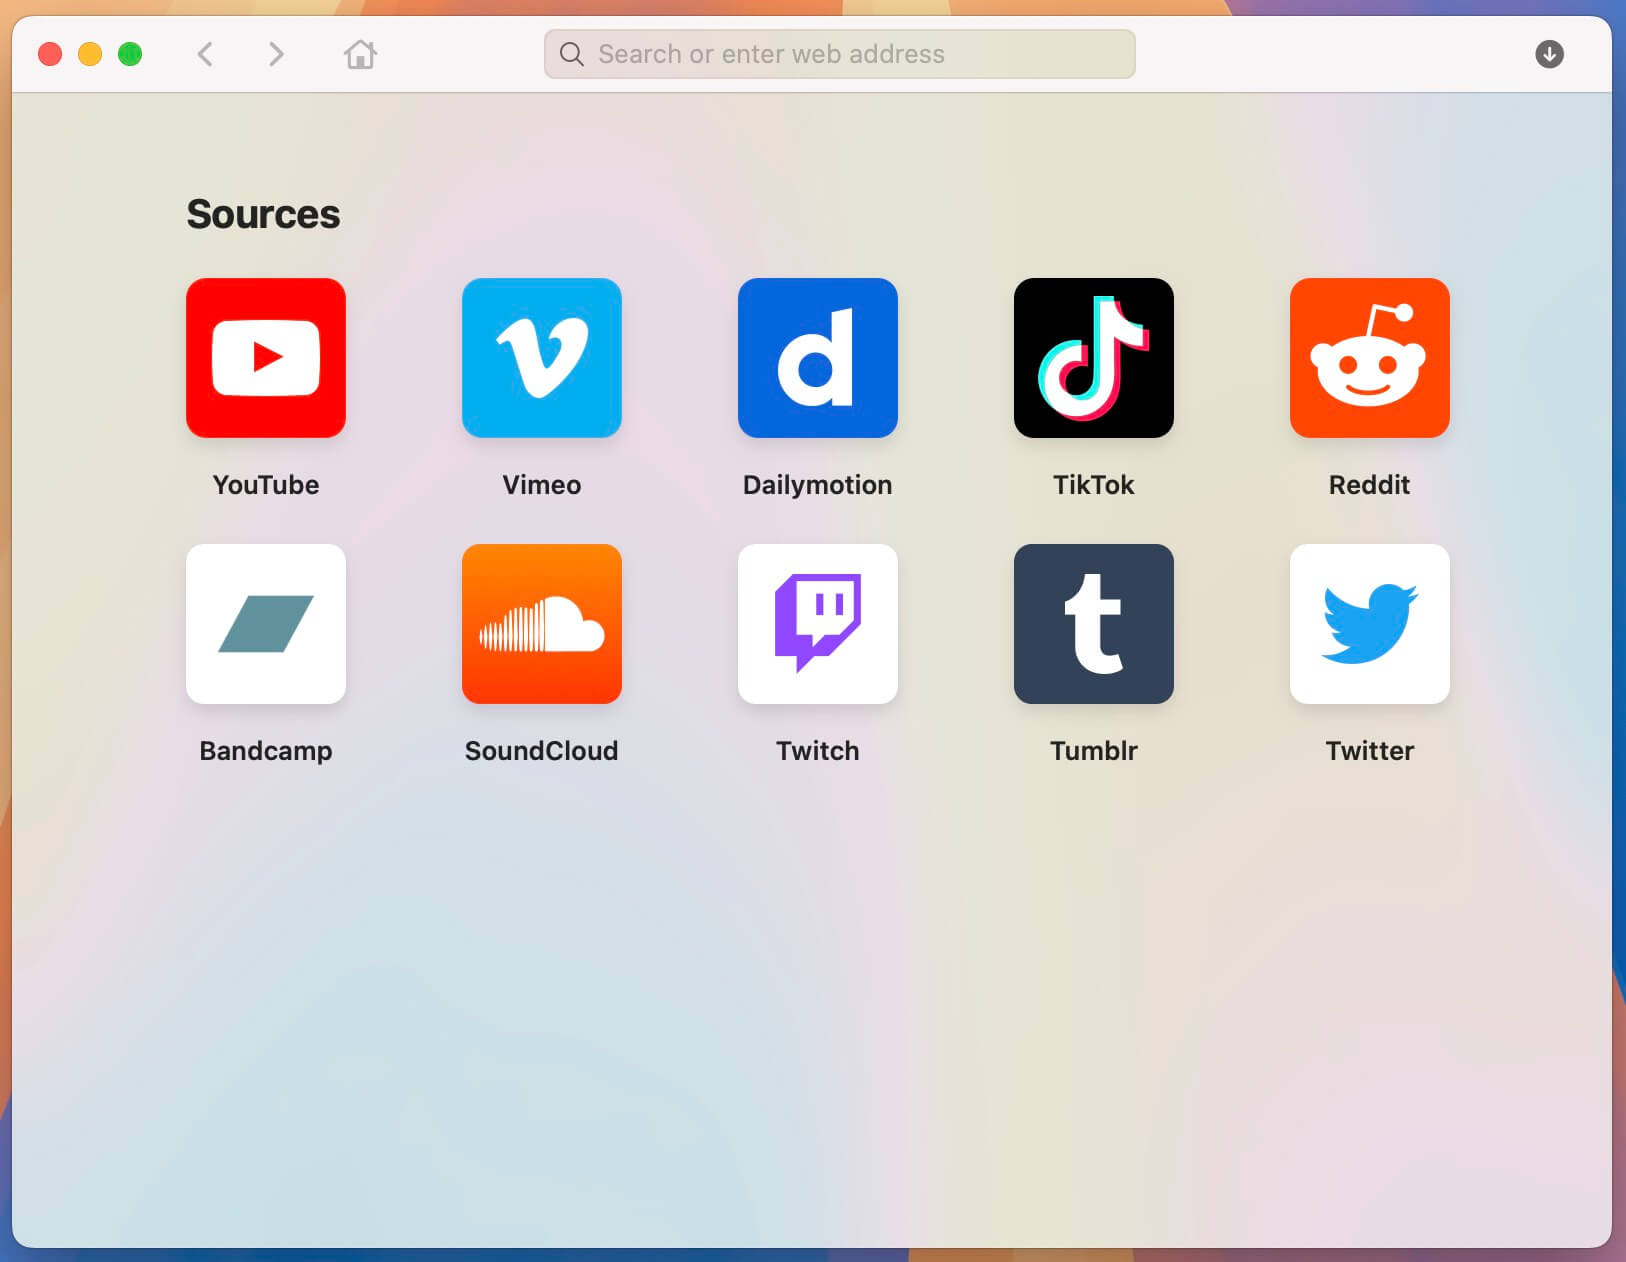Open the Twitch source icon
This screenshot has width=1626, height=1262.
coord(818,624)
